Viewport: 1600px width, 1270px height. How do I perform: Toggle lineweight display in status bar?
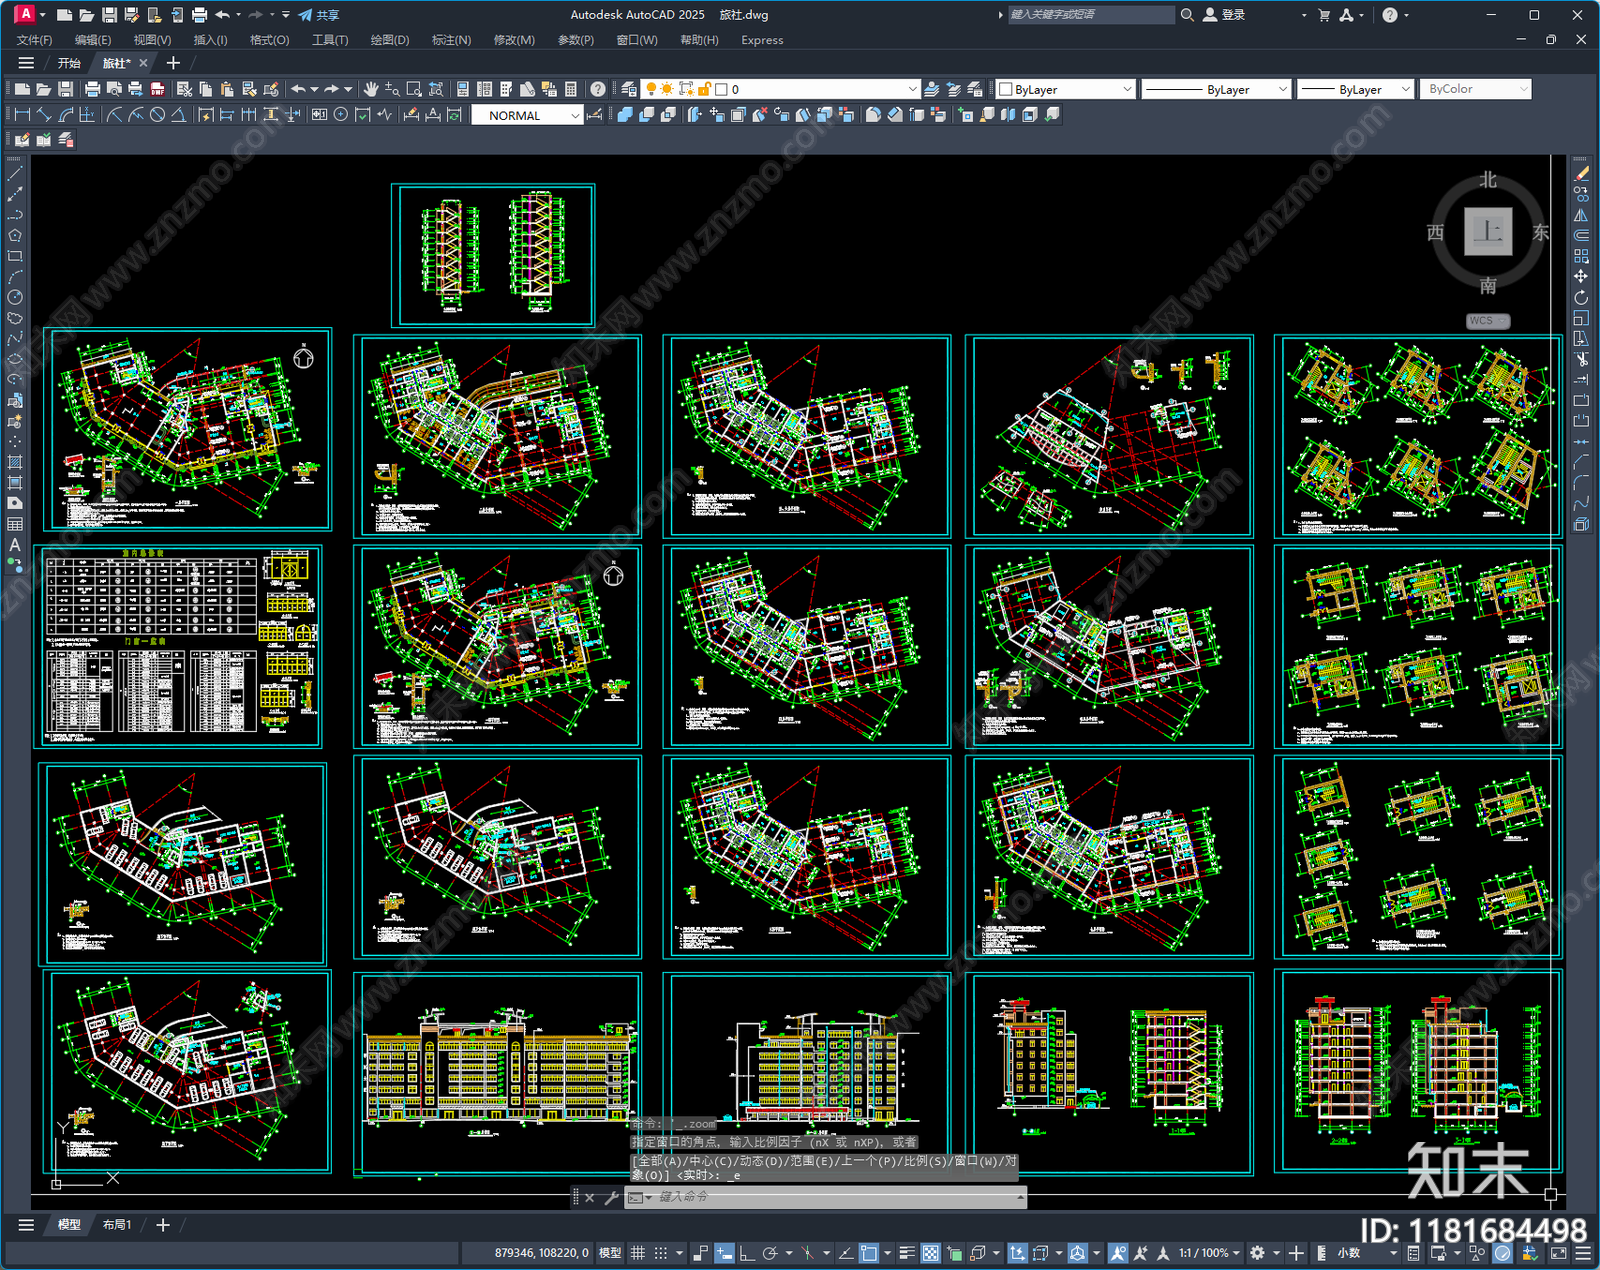coord(906,1253)
